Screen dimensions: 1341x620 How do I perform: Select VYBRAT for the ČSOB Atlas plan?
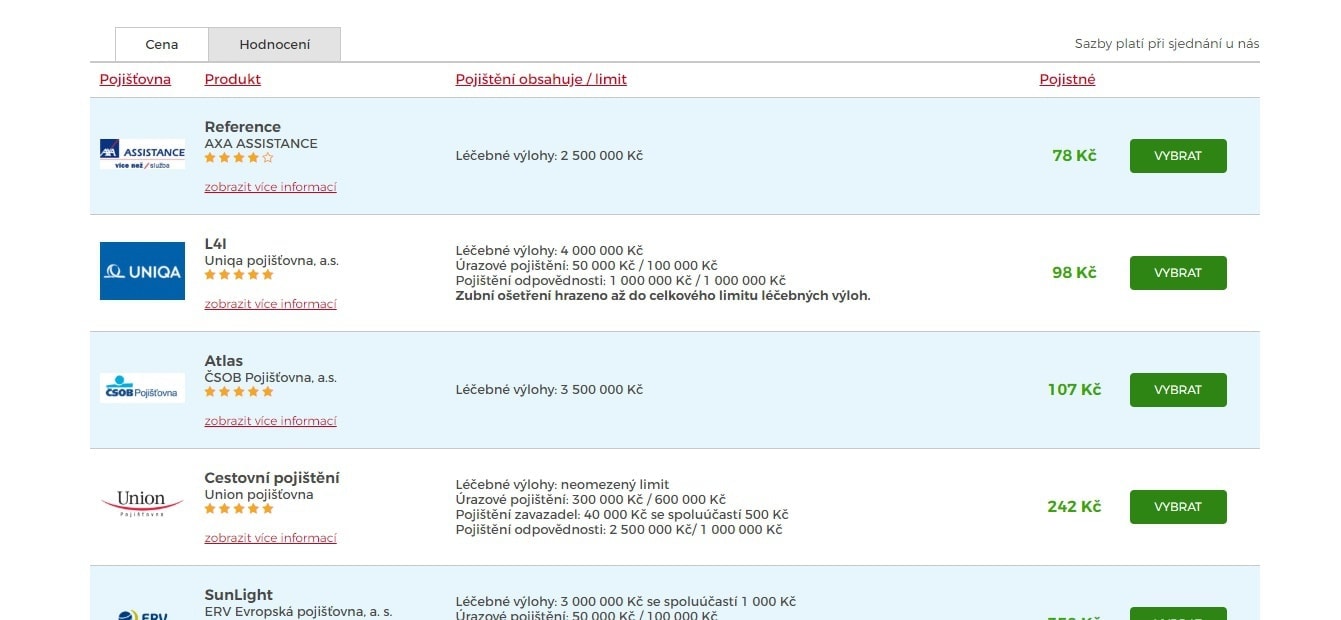tap(1177, 390)
